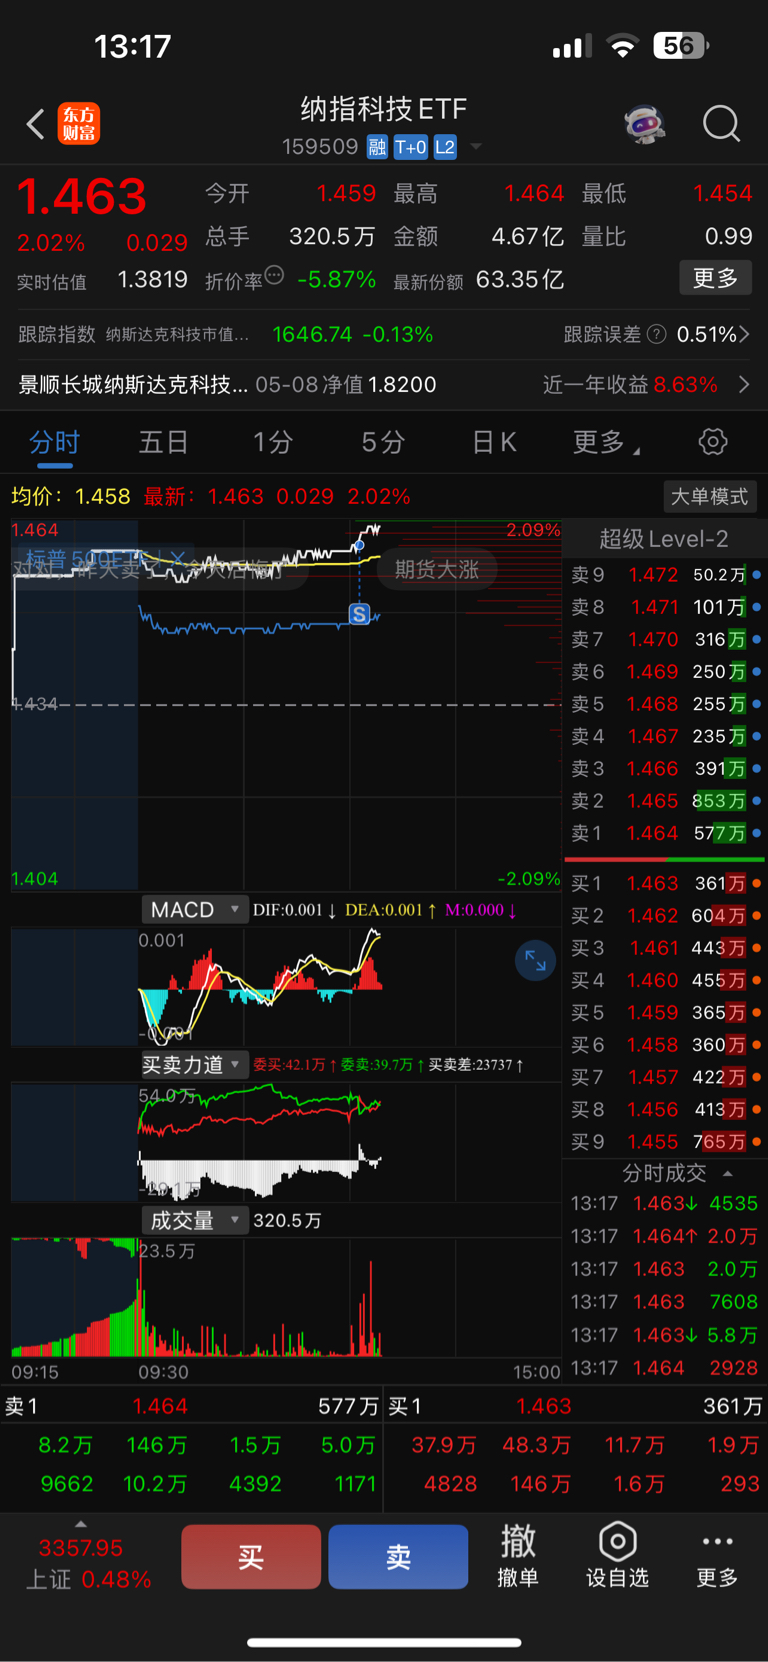The image size is (768, 1662).
Task: Tap the bottom 买1 1.463 queue row
Action: 575,1406
